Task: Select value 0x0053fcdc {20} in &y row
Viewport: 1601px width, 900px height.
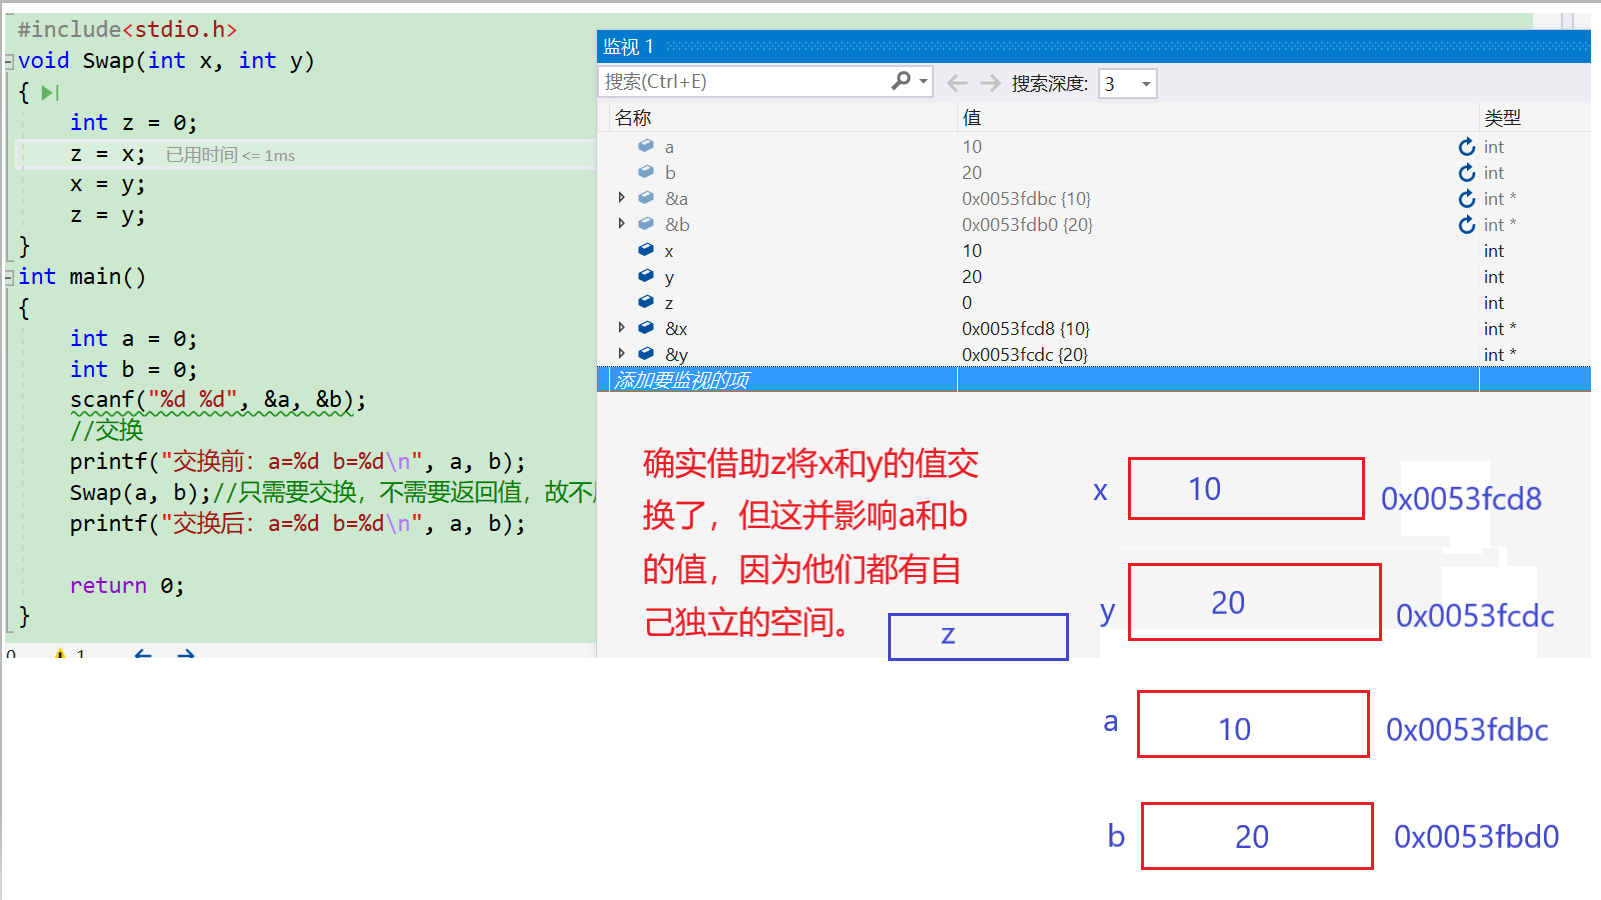Action: pyautogui.click(x=1024, y=355)
